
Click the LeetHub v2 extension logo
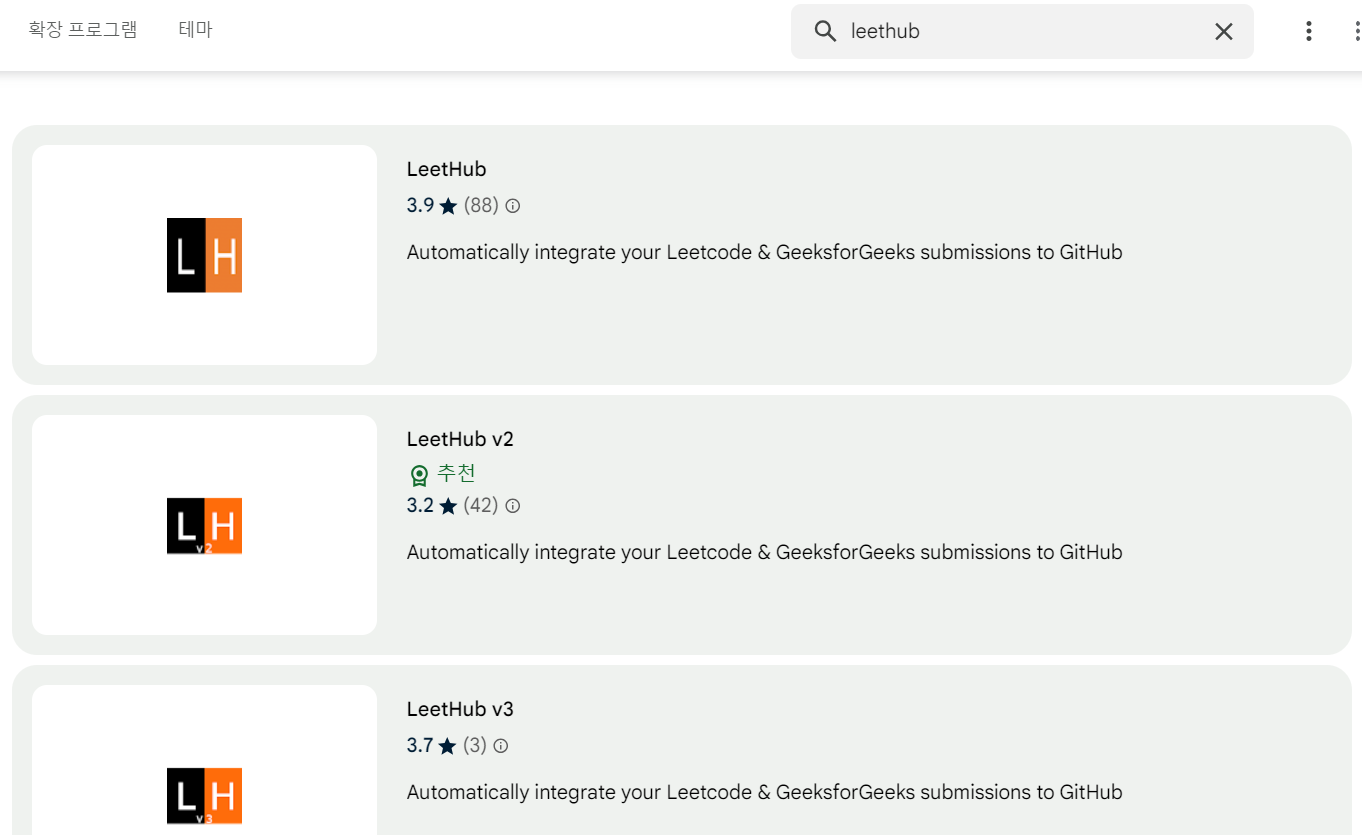204,525
